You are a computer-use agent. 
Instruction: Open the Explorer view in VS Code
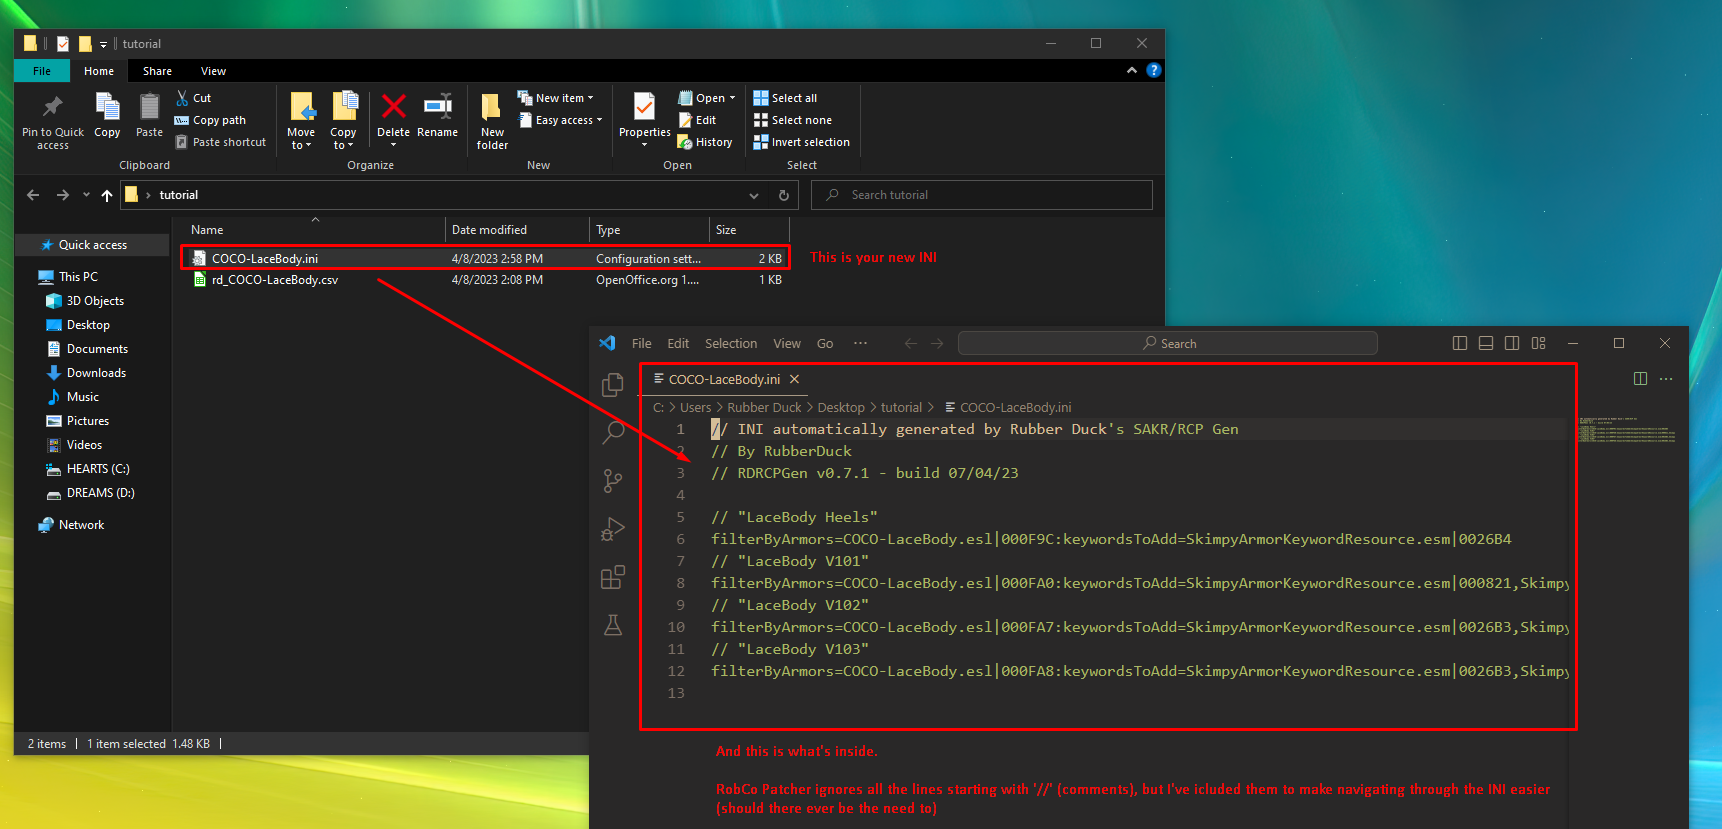pos(613,385)
